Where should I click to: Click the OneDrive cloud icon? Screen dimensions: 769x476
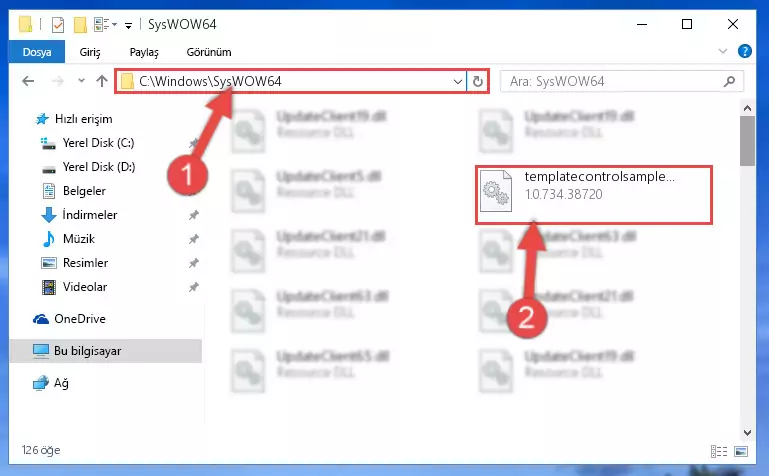[x=41, y=319]
